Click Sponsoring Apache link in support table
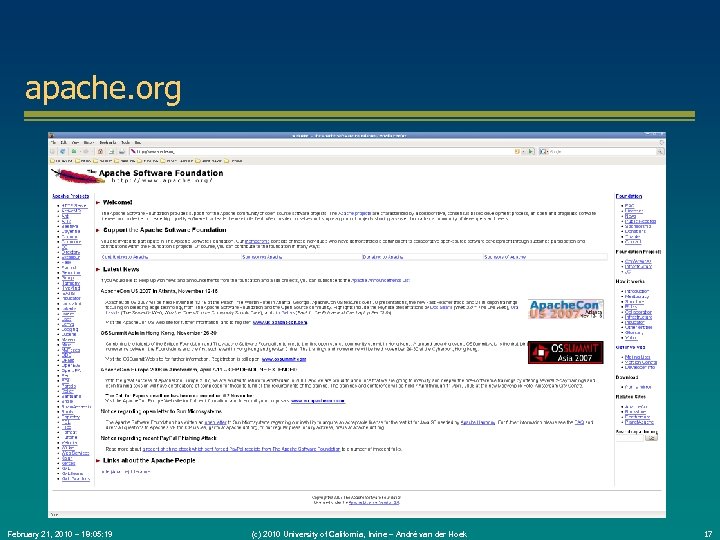This screenshot has height=540, width=720. click(x=262, y=257)
